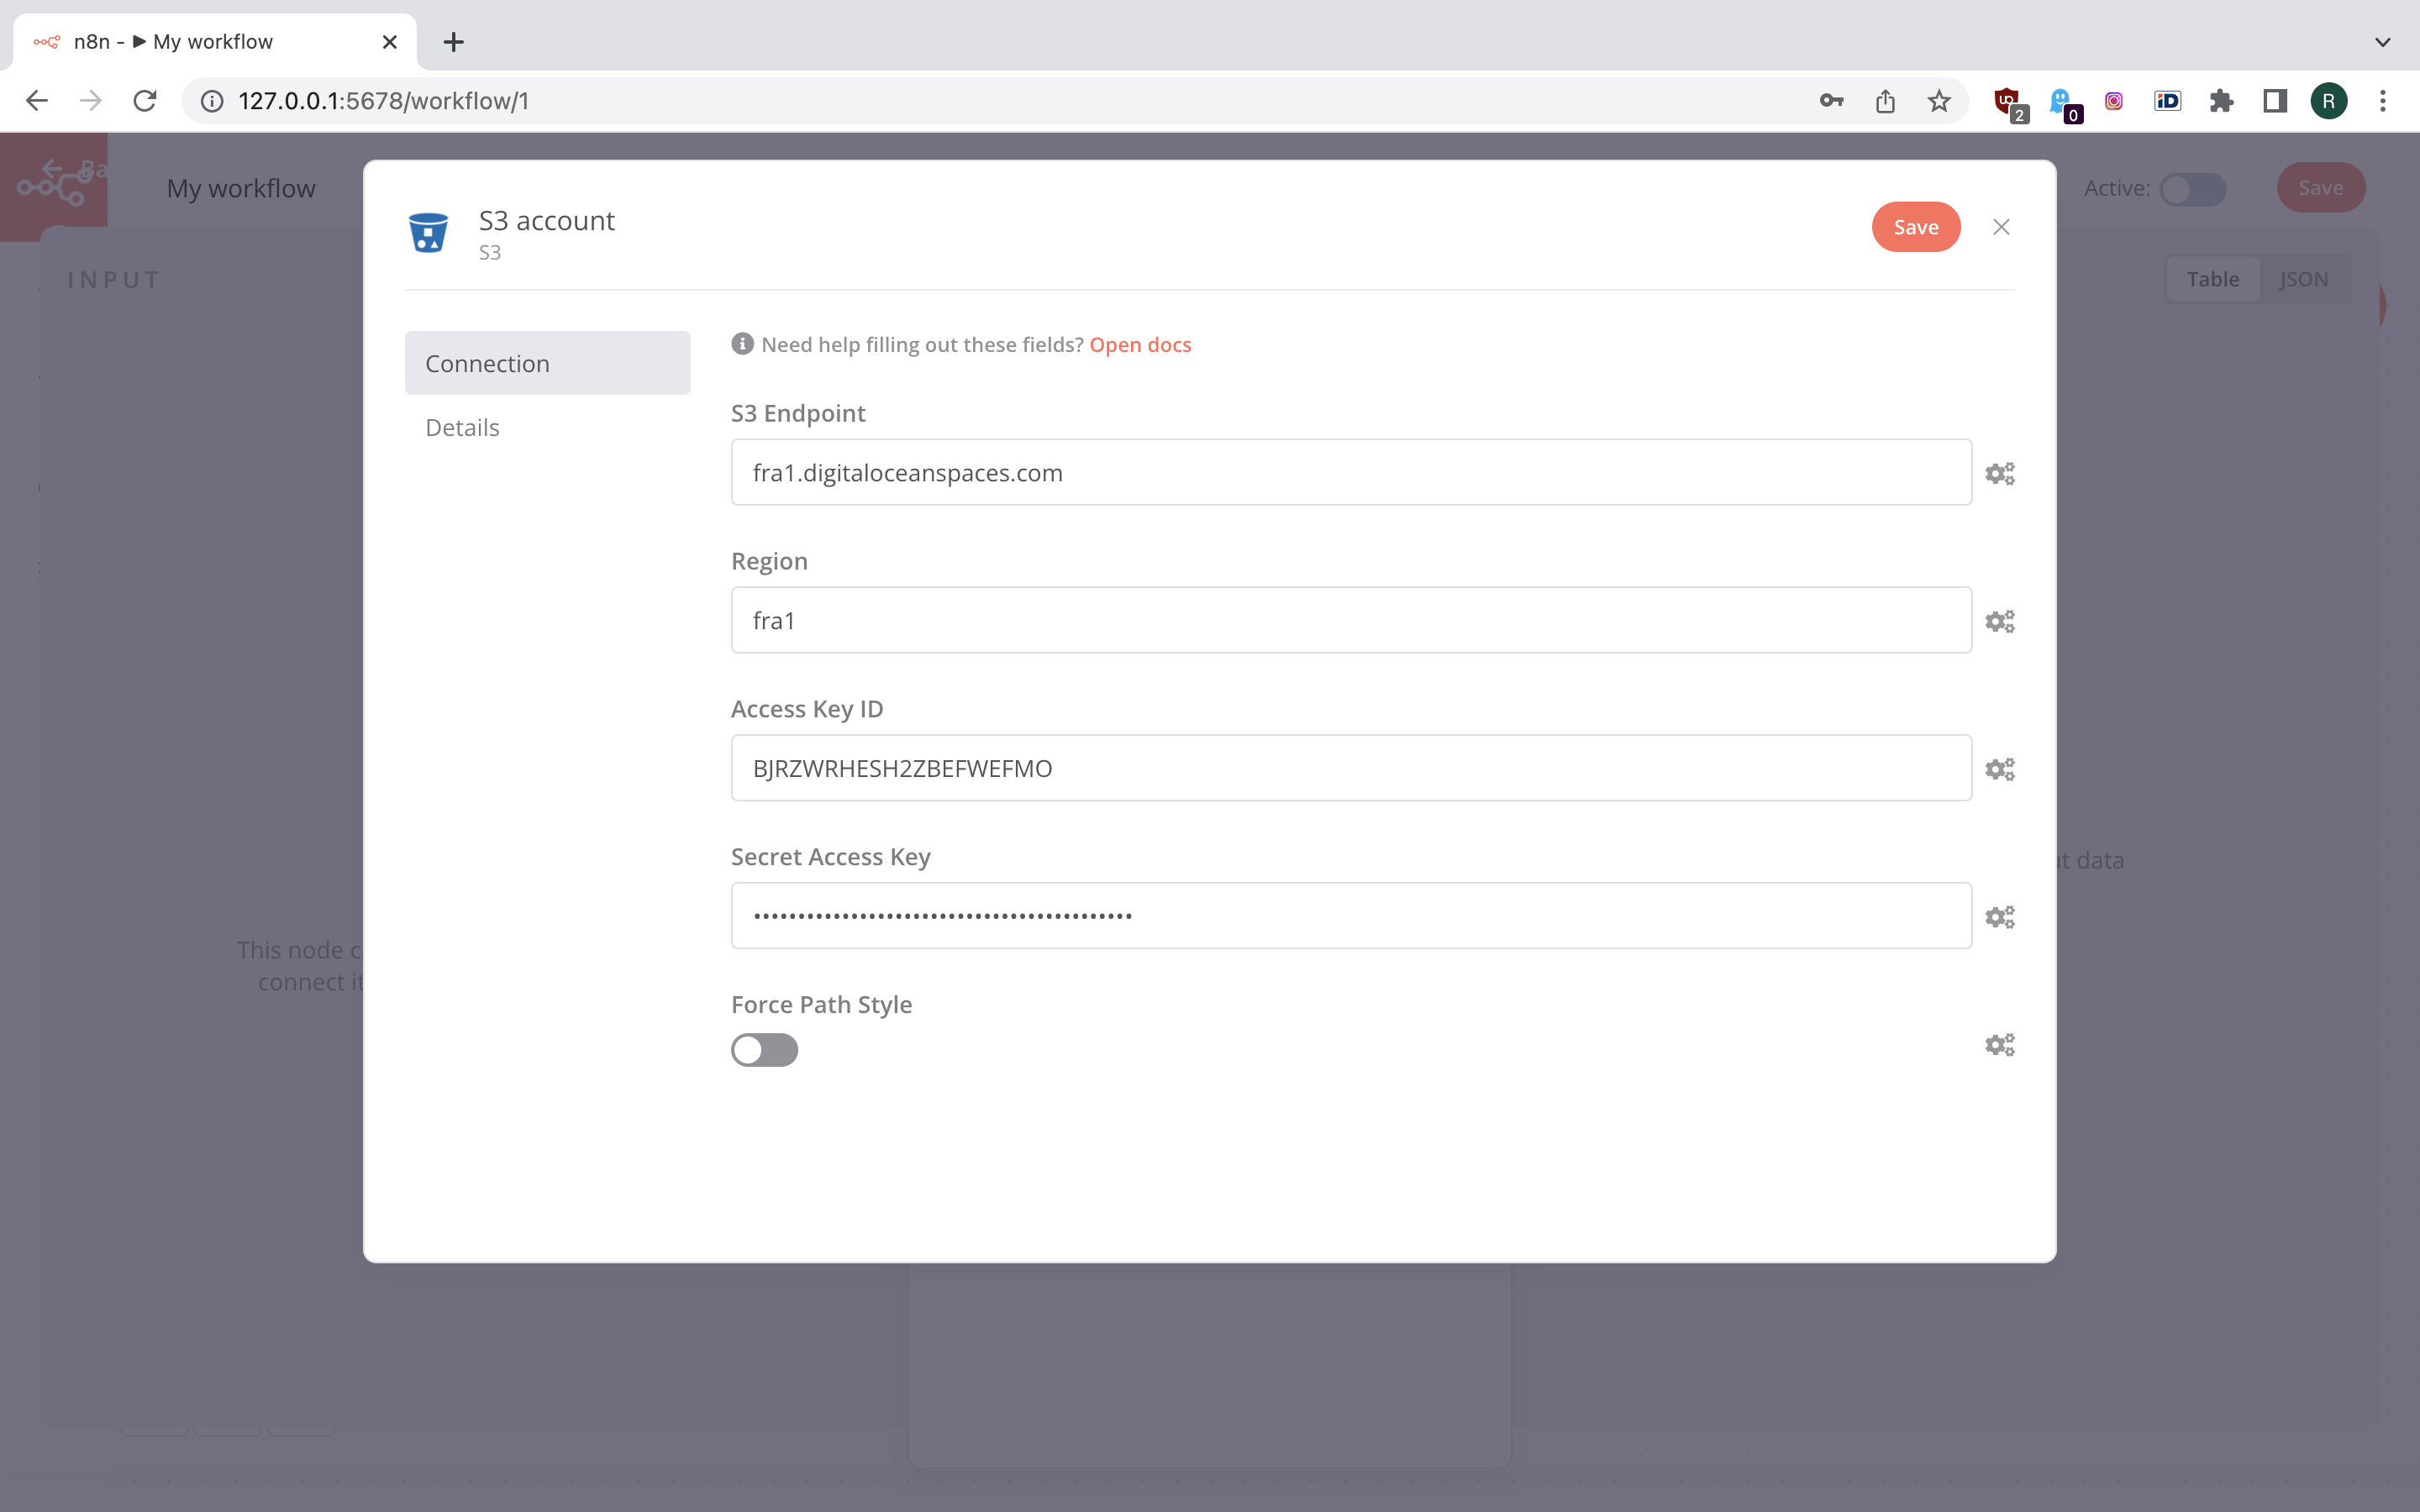The height and width of the screenshot is (1512, 2420).
Task: Open parameter options gear for S3 Endpoint
Action: click(1999, 473)
